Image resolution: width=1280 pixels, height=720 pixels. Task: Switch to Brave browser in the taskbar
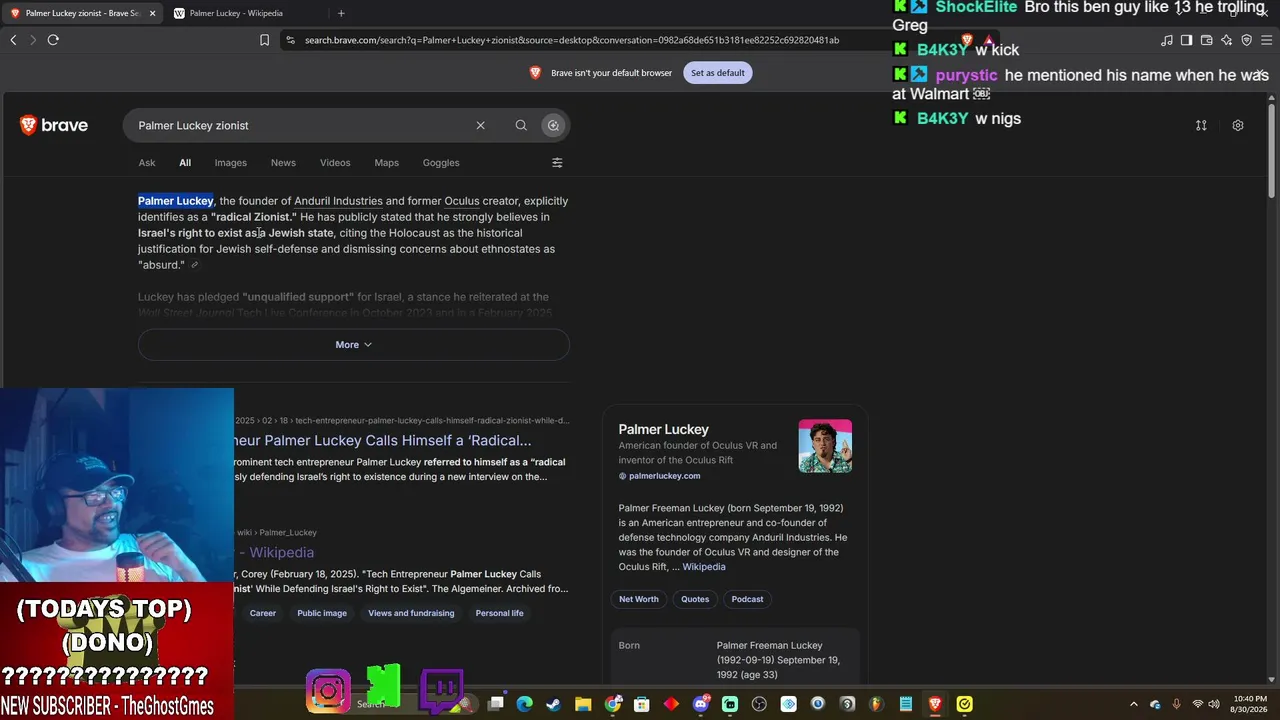[935, 704]
